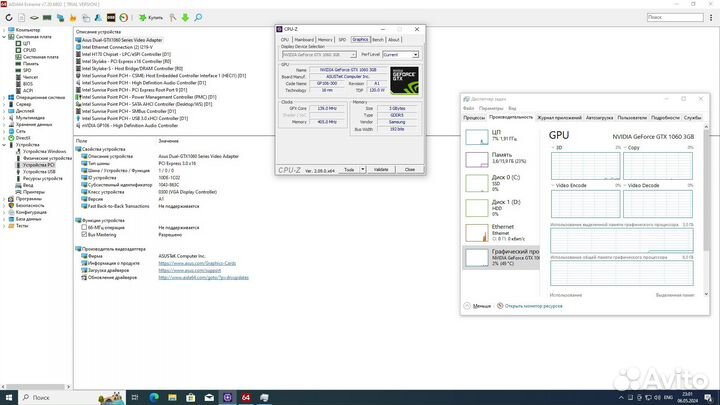Expand the Программы tree node
Viewport: 720px width, 405px height.
(4, 199)
